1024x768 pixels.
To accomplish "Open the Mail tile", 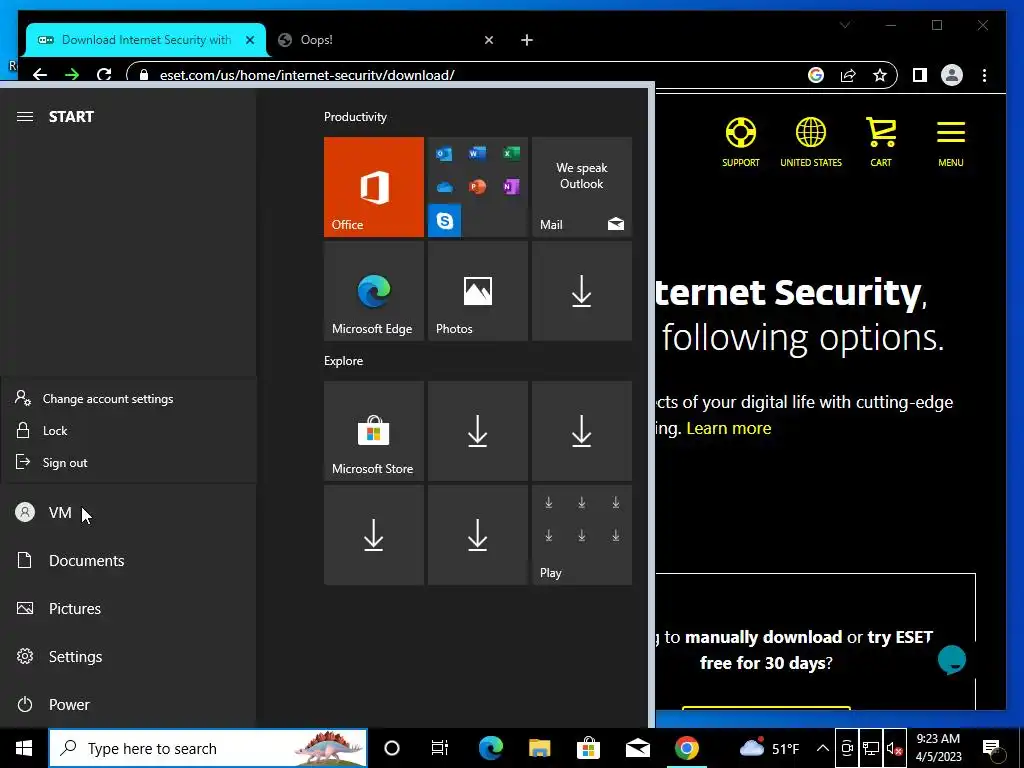I will click(x=582, y=187).
